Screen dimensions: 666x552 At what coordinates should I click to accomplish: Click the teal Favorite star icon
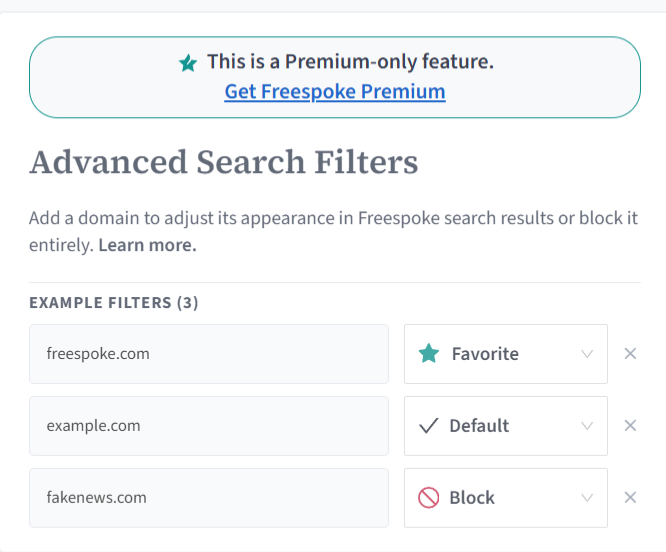pos(429,354)
